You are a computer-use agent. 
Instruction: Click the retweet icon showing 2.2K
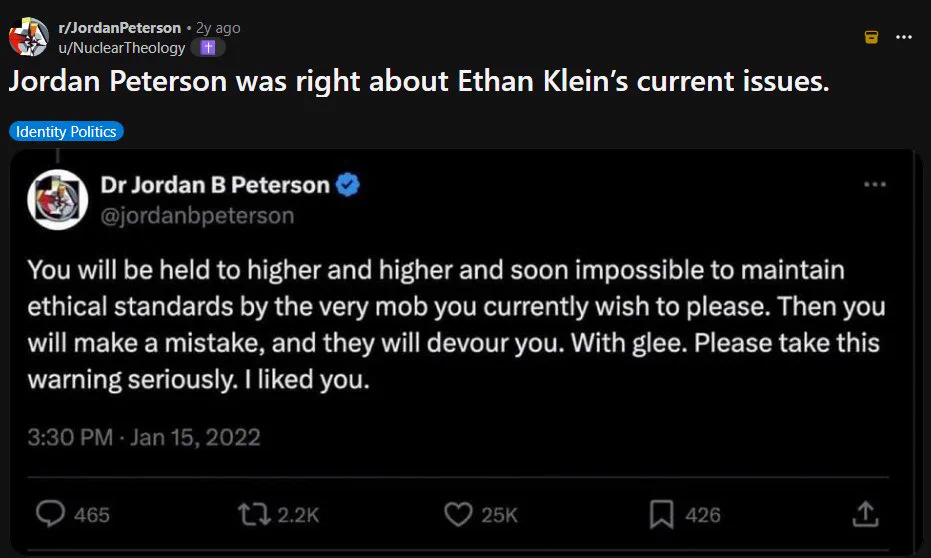coord(254,515)
